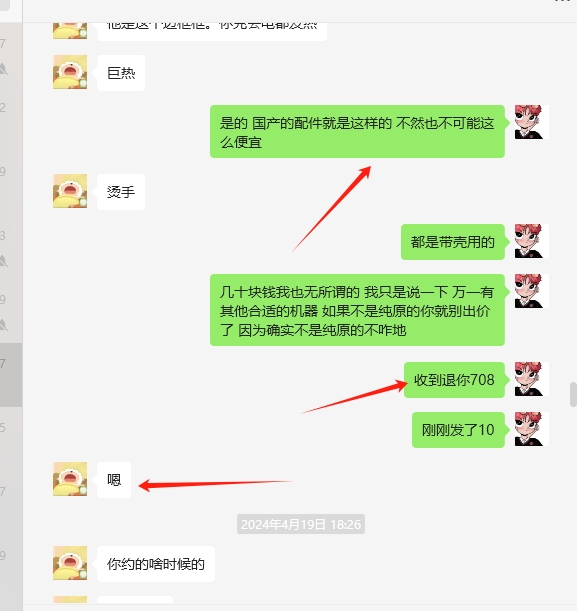Select the 刚刚发了10 message bubble
The height and width of the screenshot is (611, 577).
click(x=458, y=429)
